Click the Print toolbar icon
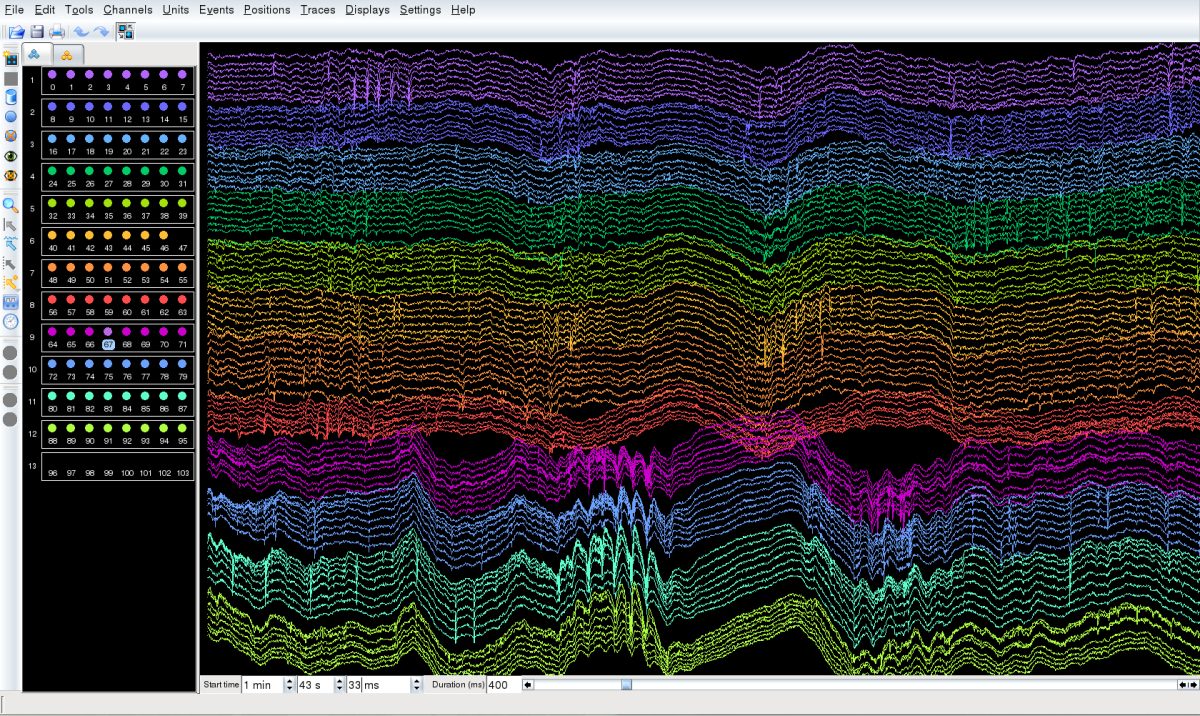 tap(57, 32)
